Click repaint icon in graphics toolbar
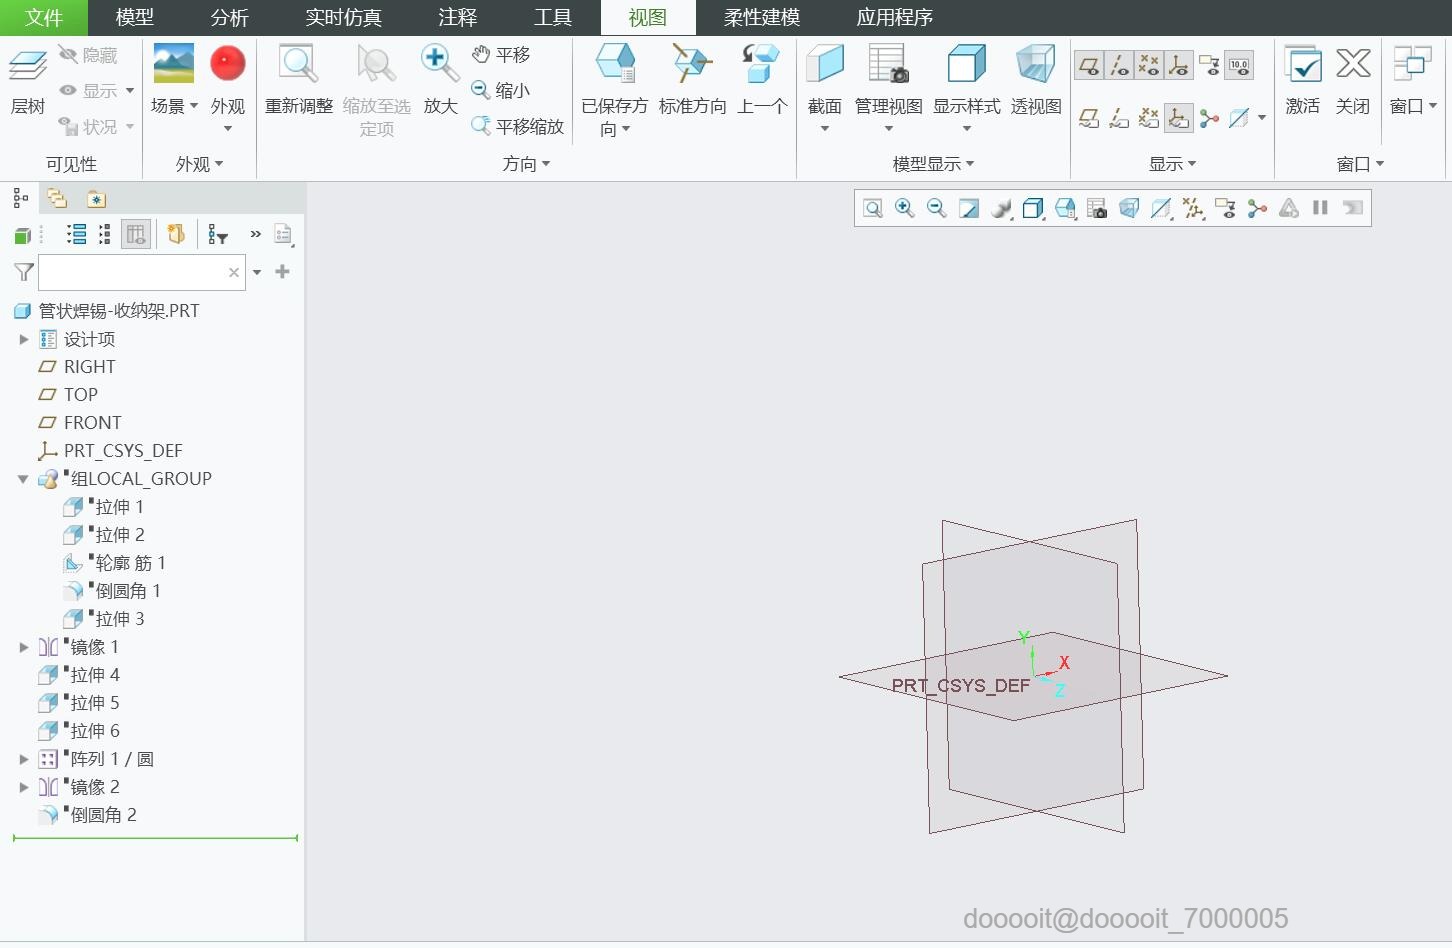 pos(969,208)
